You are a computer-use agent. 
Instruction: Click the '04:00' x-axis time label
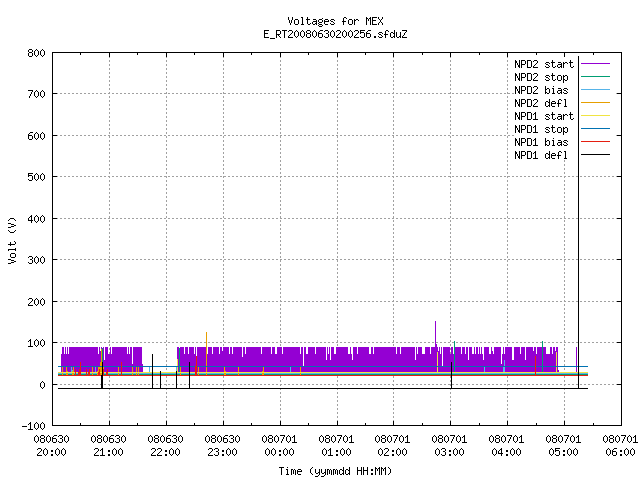(507, 452)
